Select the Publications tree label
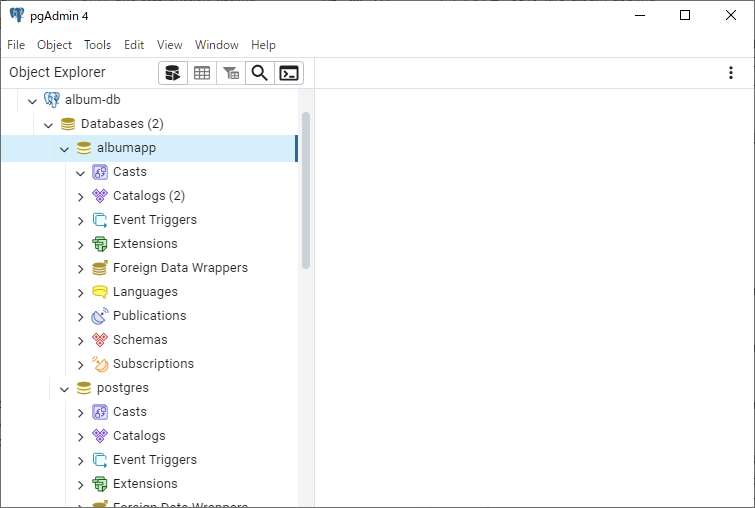Viewport: 755px width, 508px height. point(150,316)
